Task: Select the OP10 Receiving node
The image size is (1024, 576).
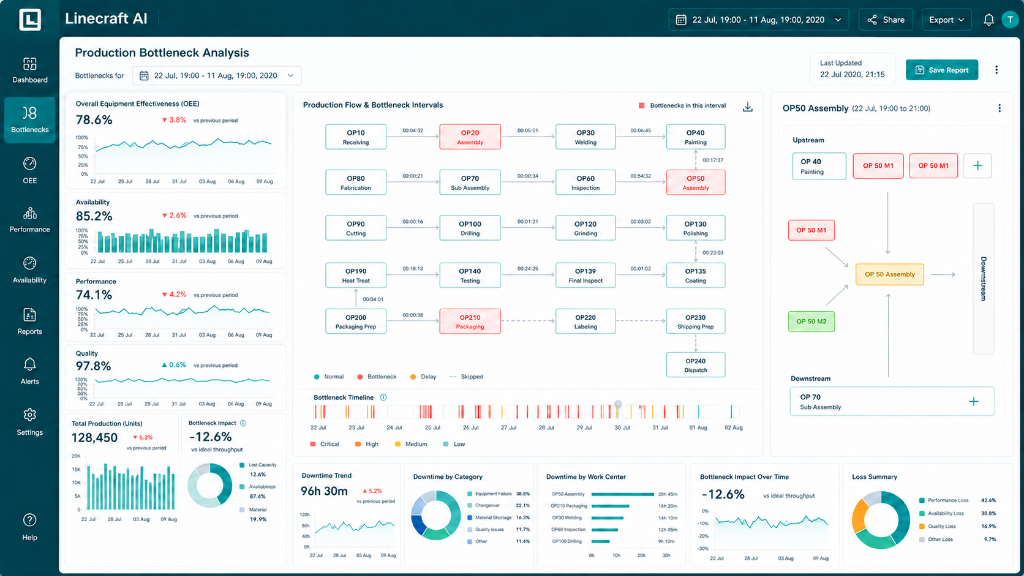Action: tap(356, 137)
